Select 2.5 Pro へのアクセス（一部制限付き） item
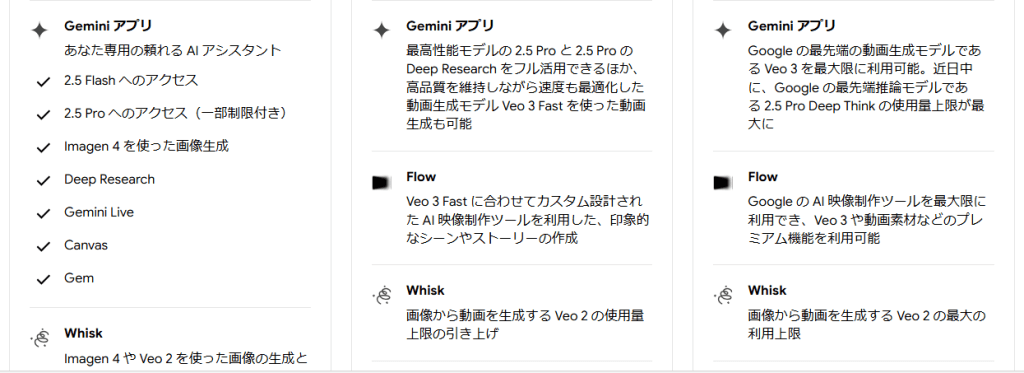This screenshot has height=373, width=1024. tap(176, 113)
